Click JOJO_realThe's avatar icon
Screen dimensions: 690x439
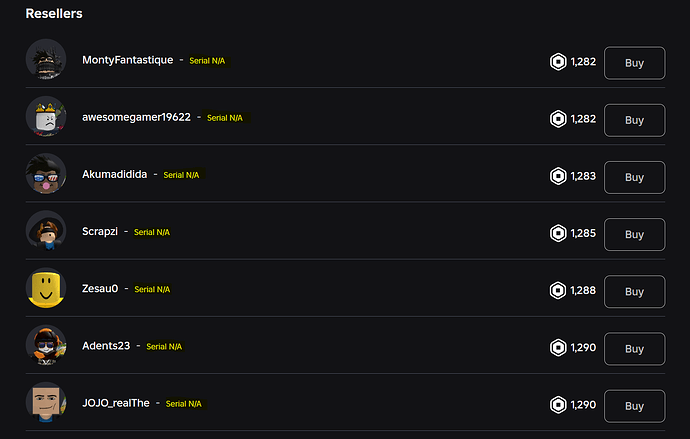click(46, 403)
